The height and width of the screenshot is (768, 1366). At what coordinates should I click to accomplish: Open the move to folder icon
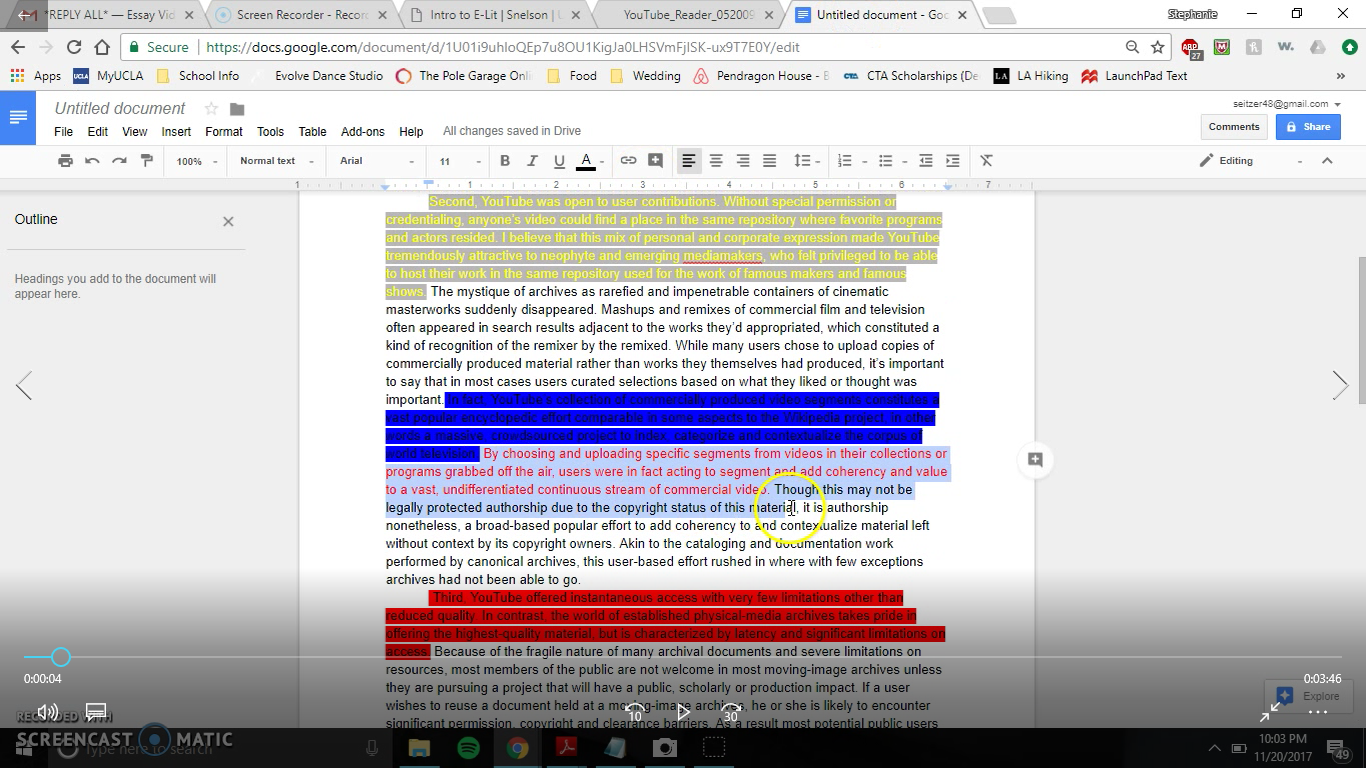click(237, 109)
